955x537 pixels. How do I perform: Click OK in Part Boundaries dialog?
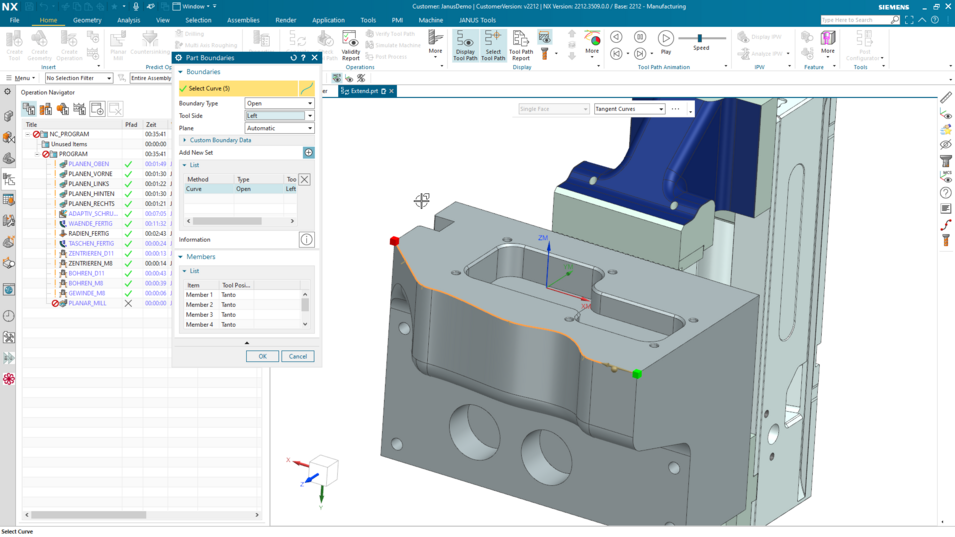coord(263,356)
